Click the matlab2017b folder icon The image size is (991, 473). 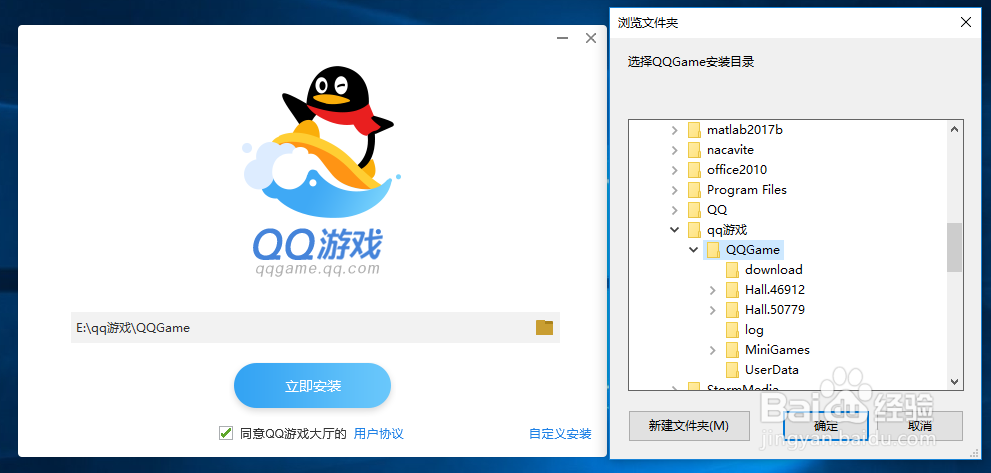pos(694,130)
